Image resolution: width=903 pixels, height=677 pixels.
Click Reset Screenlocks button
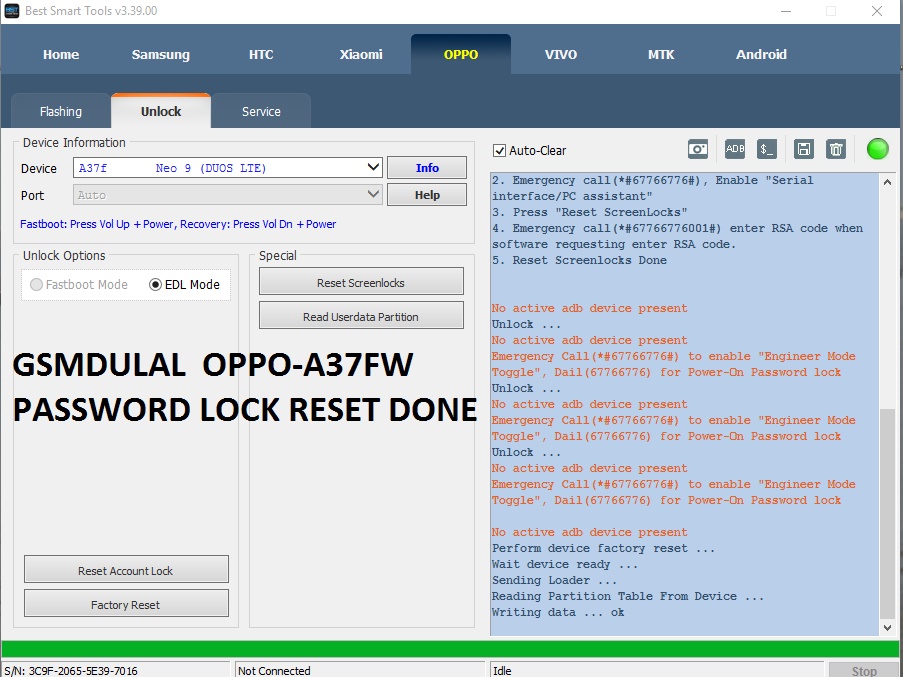pos(361,283)
